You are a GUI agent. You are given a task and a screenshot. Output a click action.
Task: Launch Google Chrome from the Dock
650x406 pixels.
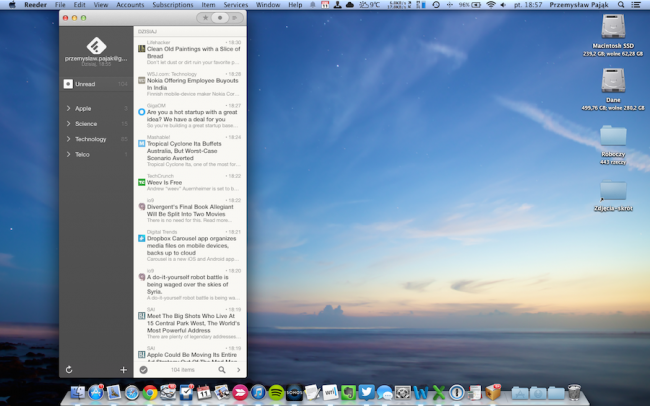click(150, 392)
